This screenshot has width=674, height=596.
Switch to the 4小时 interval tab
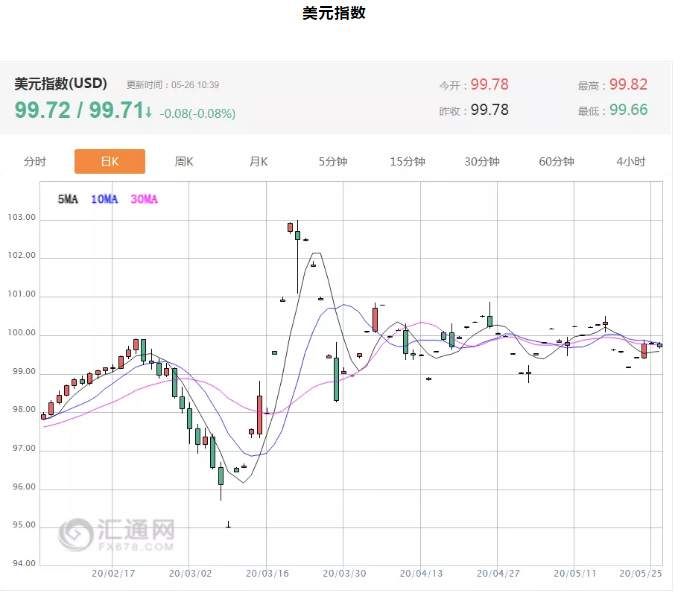click(x=631, y=162)
